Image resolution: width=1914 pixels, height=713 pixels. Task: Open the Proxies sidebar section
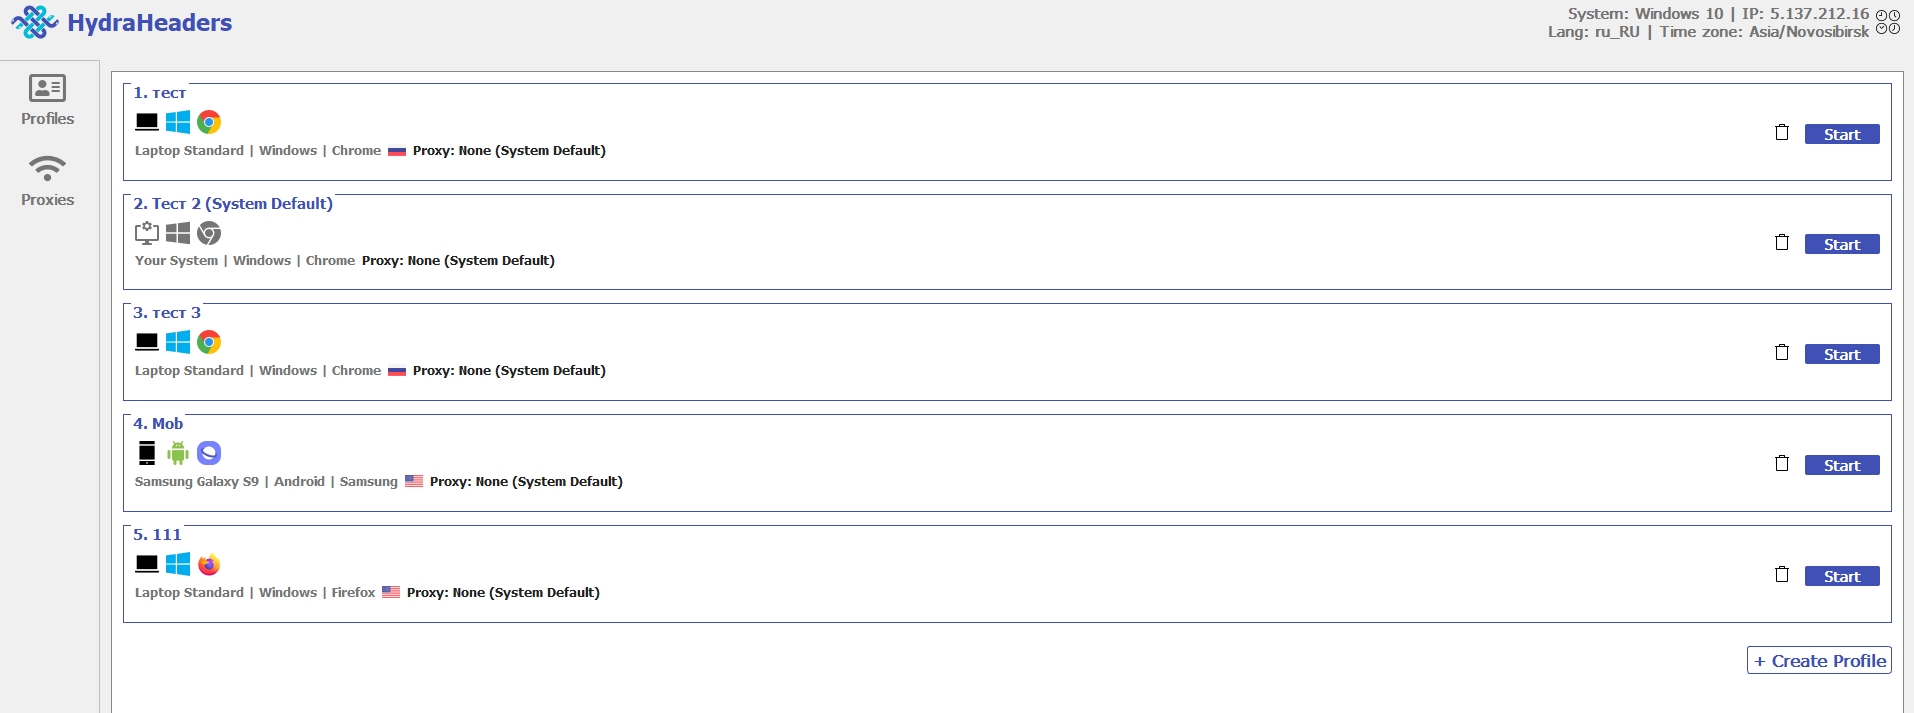point(47,181)
